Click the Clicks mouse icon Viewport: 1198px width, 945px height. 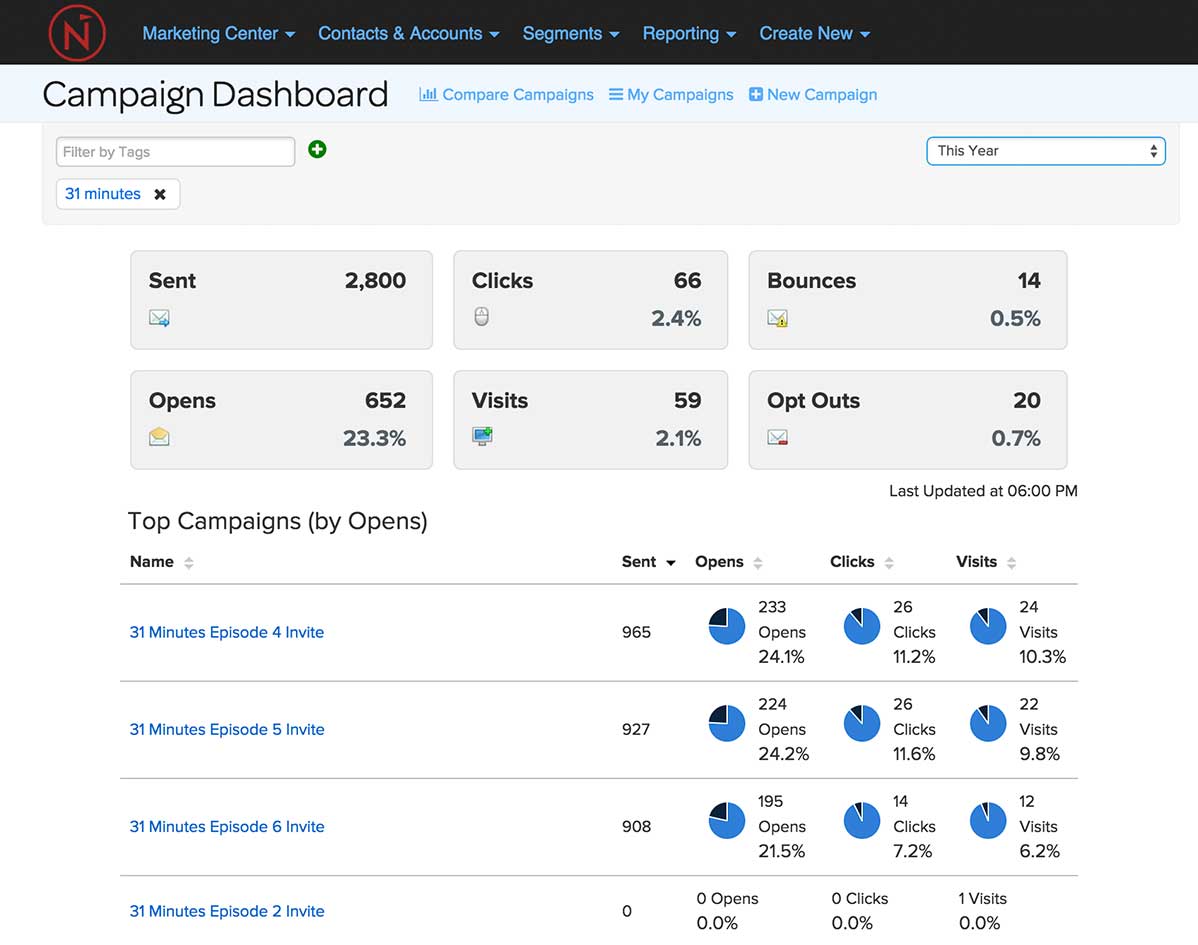[481, 316]
